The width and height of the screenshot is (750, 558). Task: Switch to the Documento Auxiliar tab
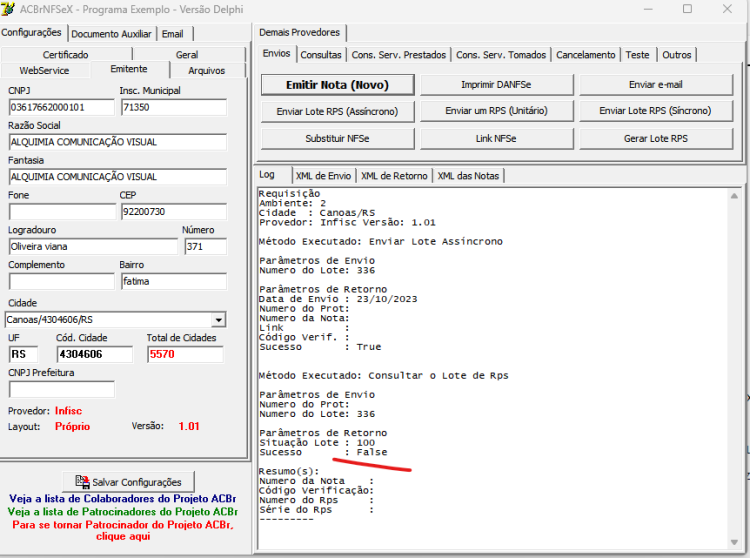coord(111,34)
